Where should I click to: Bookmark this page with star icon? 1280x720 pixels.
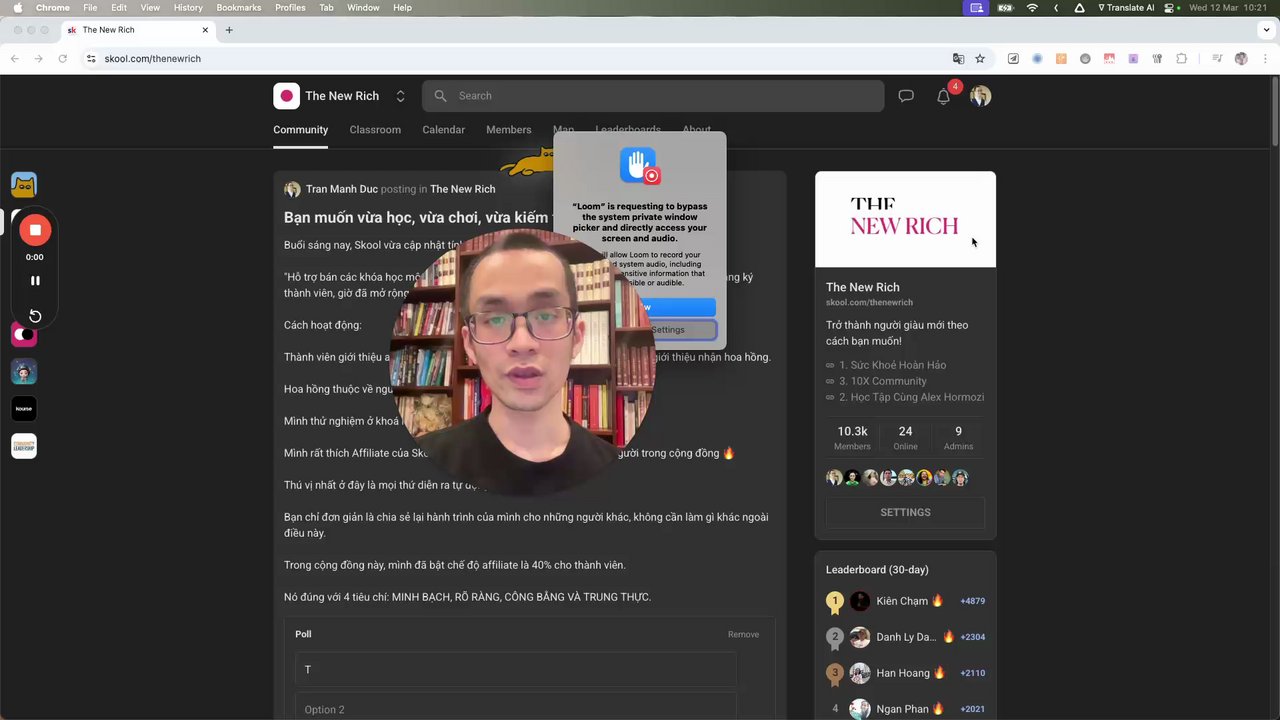coord(980,59)
